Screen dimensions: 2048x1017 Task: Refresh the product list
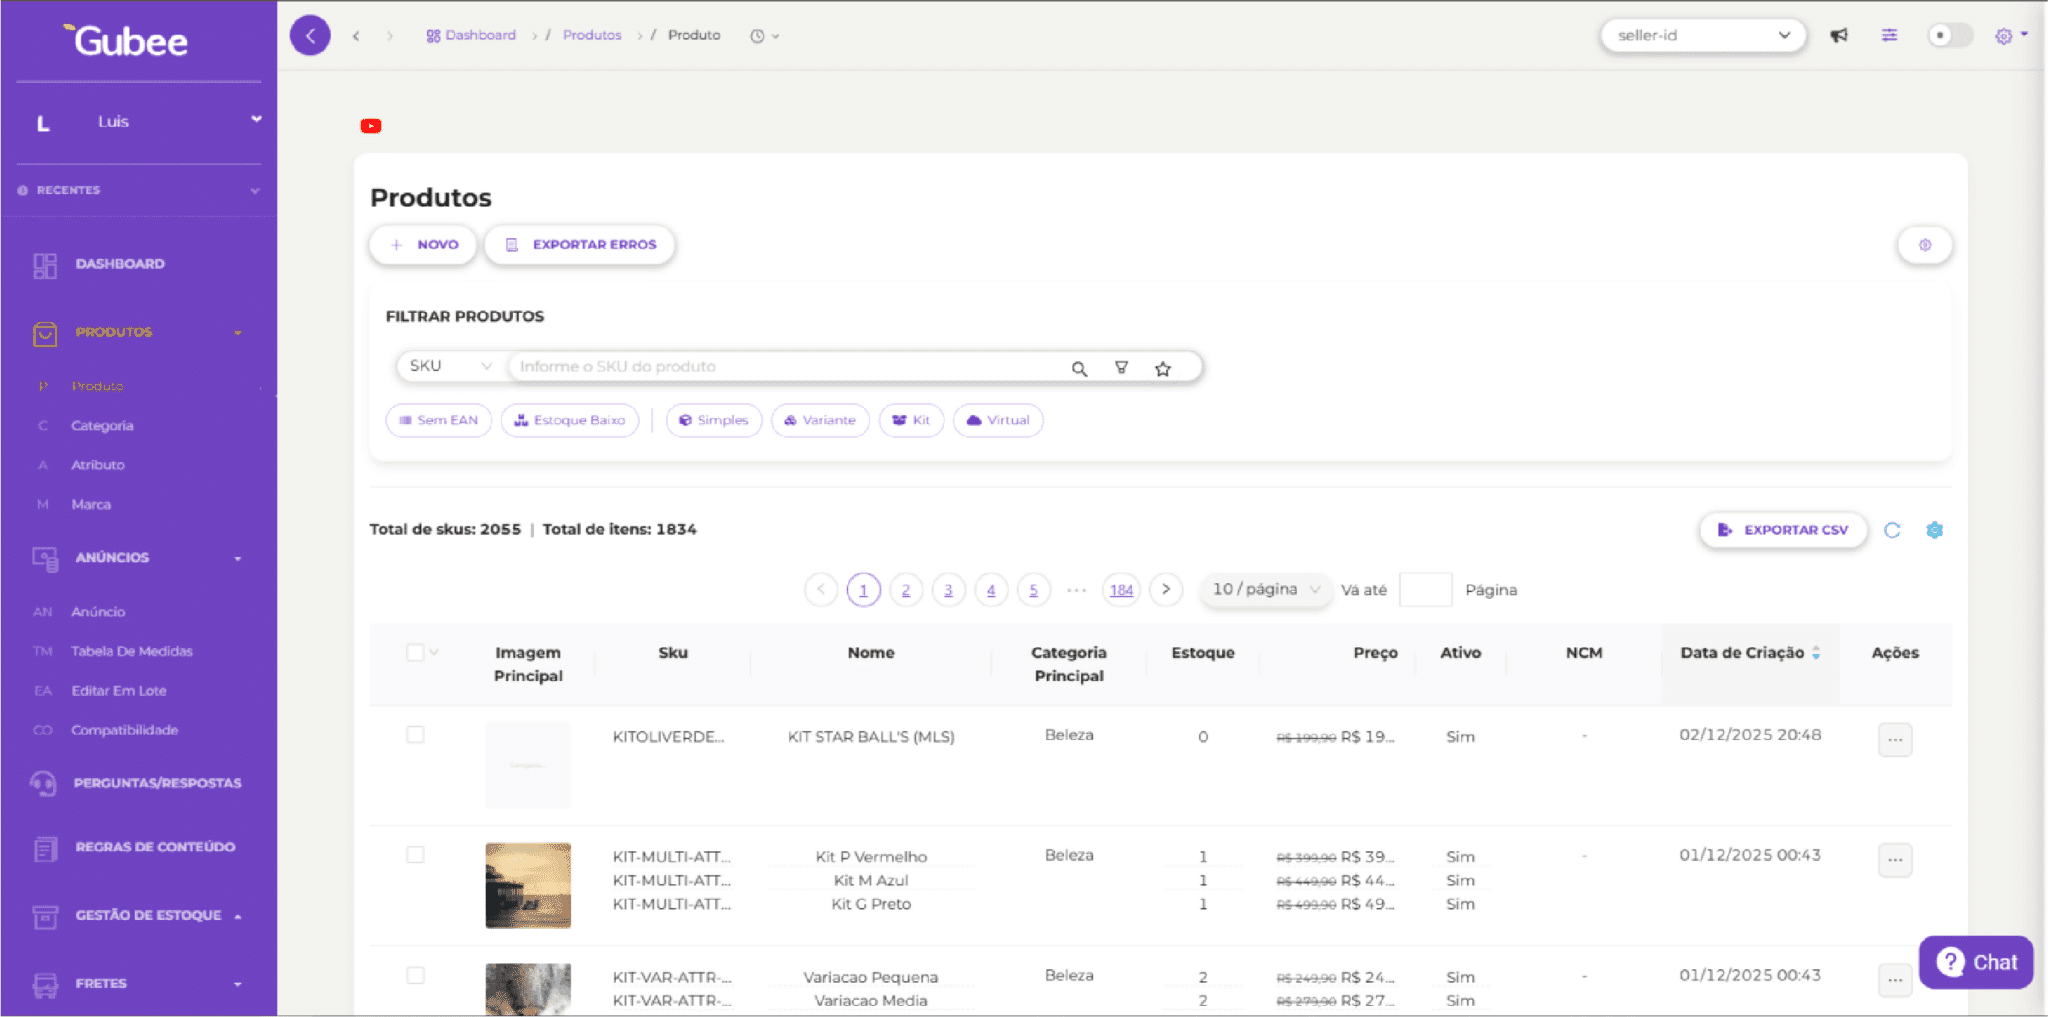[1892, 530]
